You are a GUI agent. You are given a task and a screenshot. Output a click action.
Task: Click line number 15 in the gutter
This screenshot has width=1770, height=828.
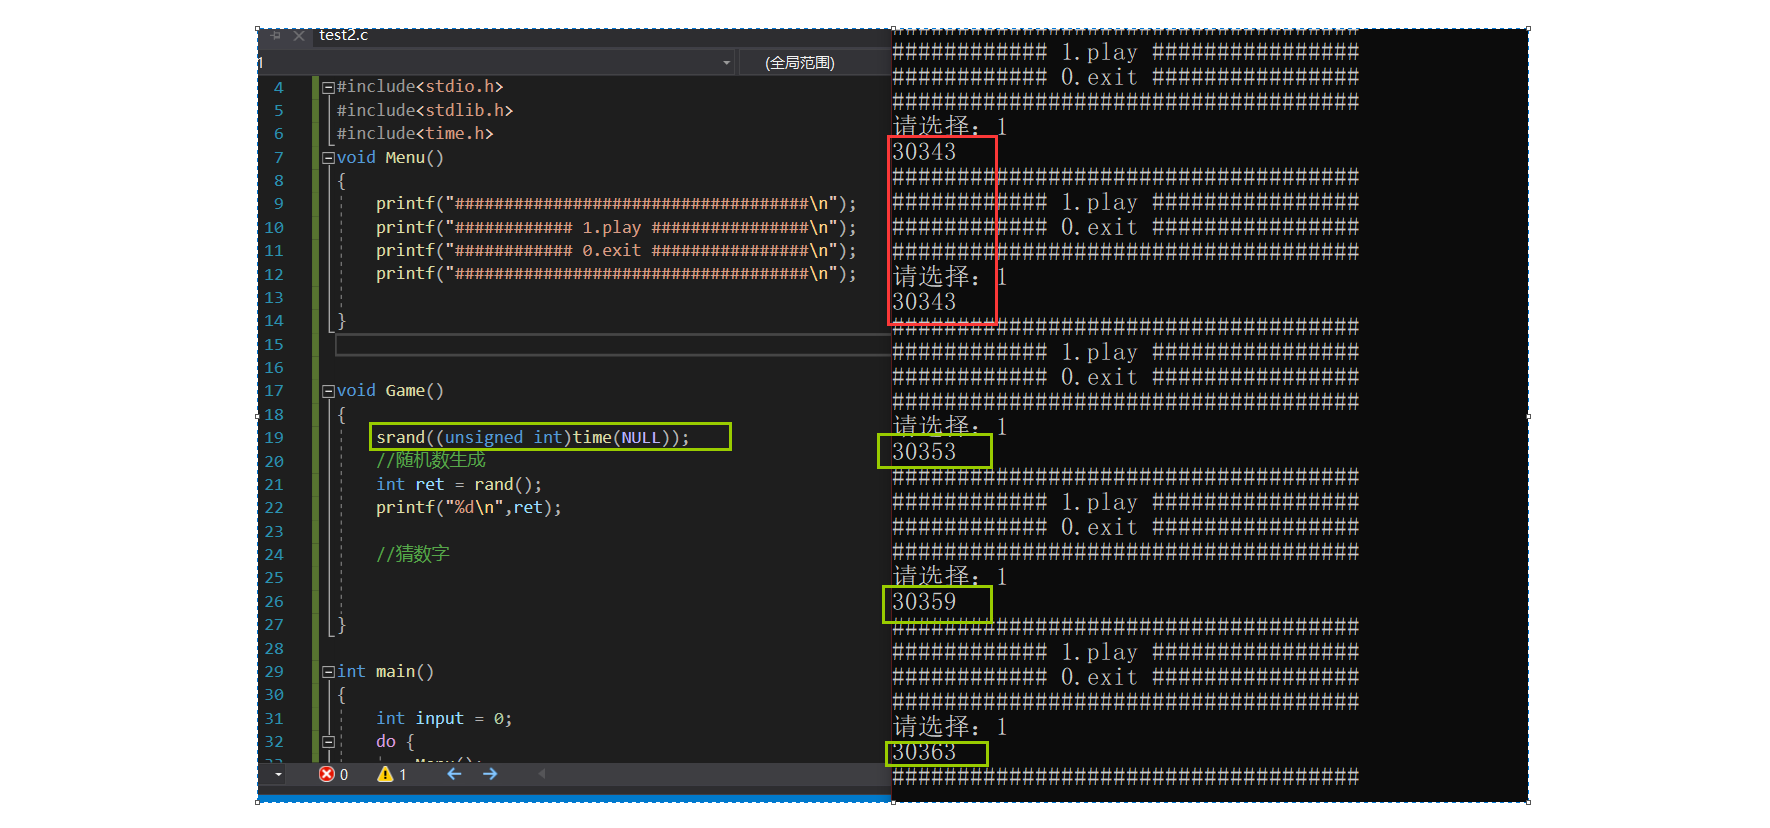coord(274,345)
